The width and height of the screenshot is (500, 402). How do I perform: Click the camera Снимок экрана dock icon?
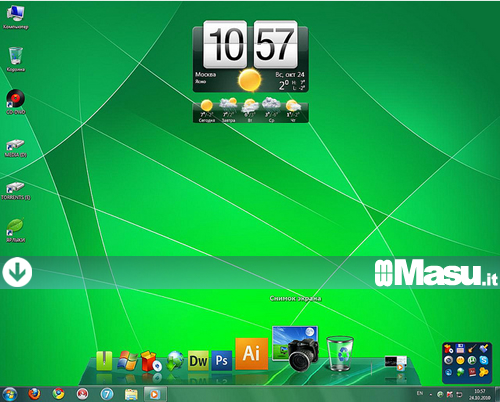[295, 348]
